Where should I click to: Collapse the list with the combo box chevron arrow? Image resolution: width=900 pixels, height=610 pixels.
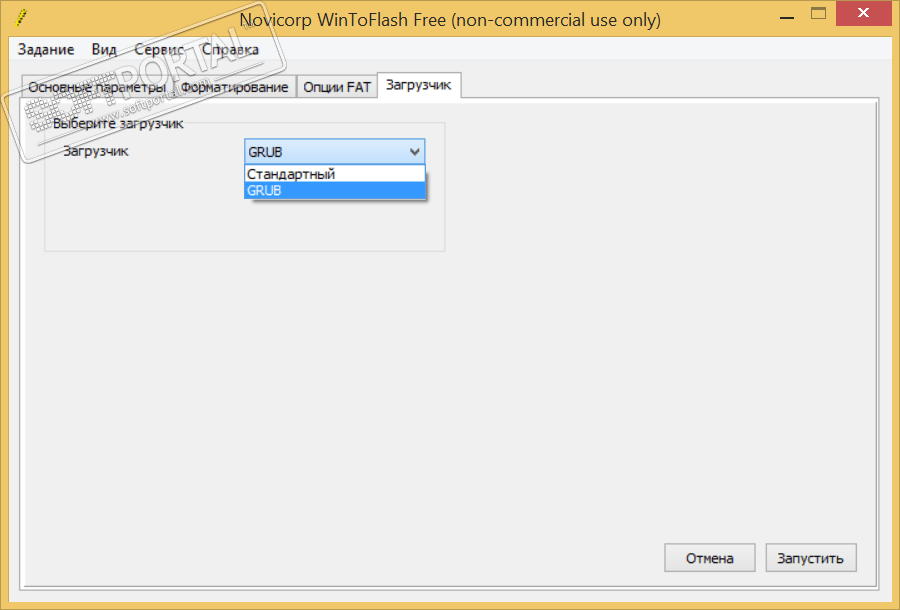coord(414,152)
